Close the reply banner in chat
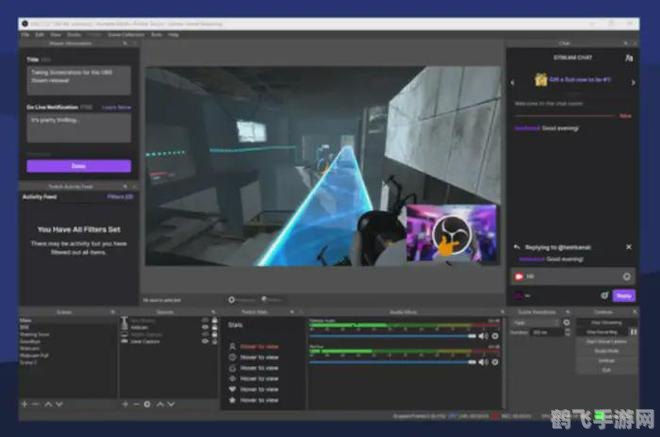 coord(628,246)
